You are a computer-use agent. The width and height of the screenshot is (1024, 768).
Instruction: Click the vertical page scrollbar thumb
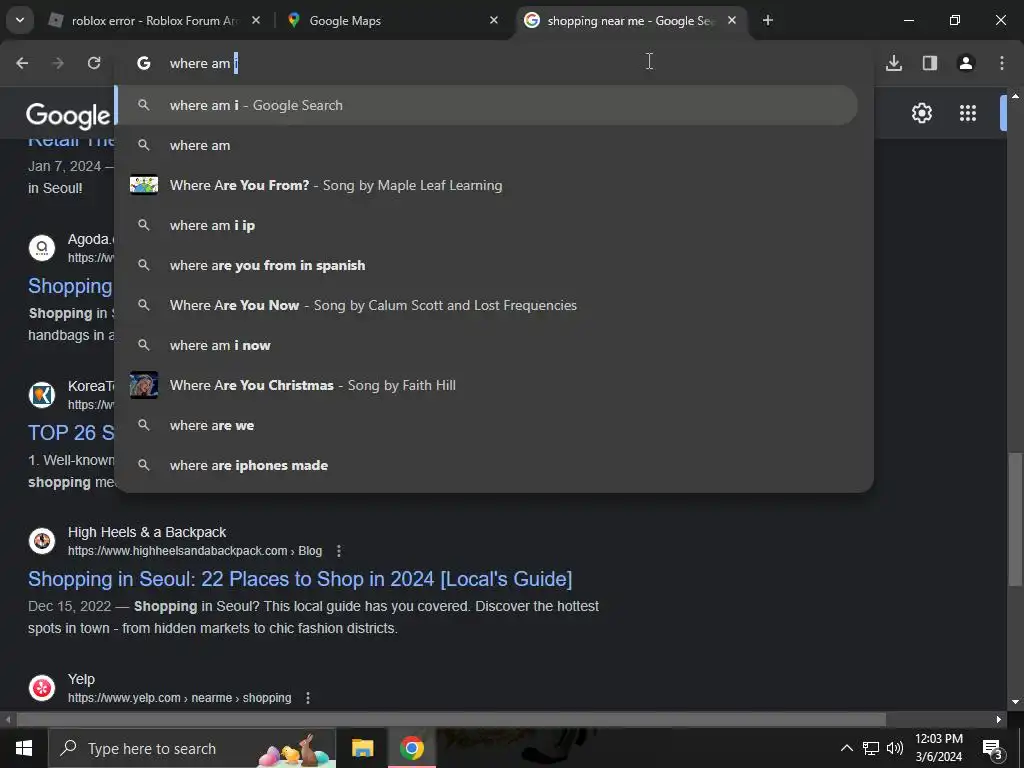(1015, 520)
